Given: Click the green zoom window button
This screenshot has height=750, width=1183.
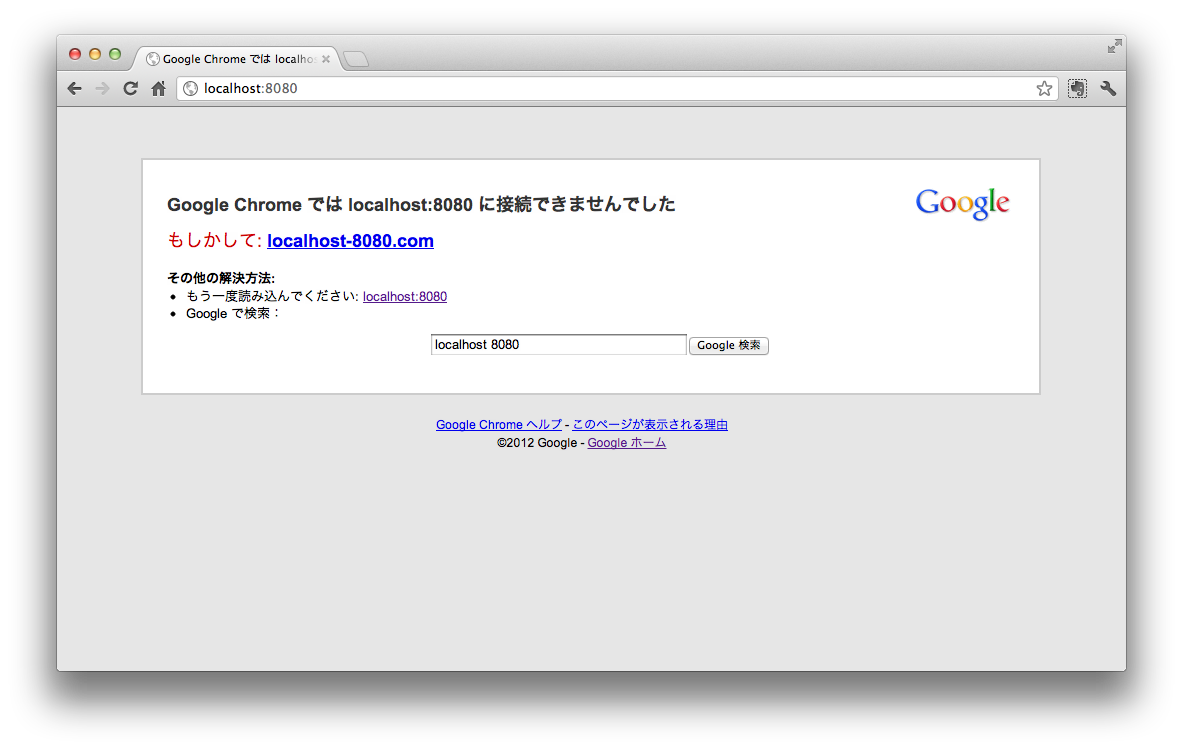Looking at the screenshot, I should pyautogui.click(x=115, y=54).
